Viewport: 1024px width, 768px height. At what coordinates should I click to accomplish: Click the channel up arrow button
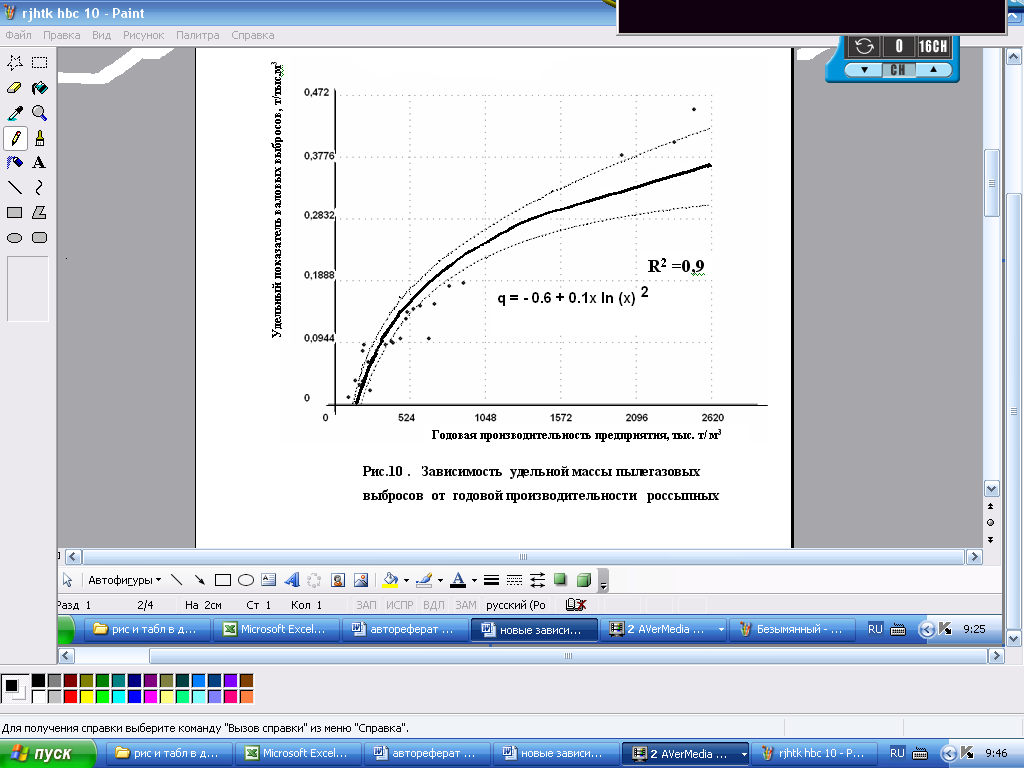click(933, 69)
